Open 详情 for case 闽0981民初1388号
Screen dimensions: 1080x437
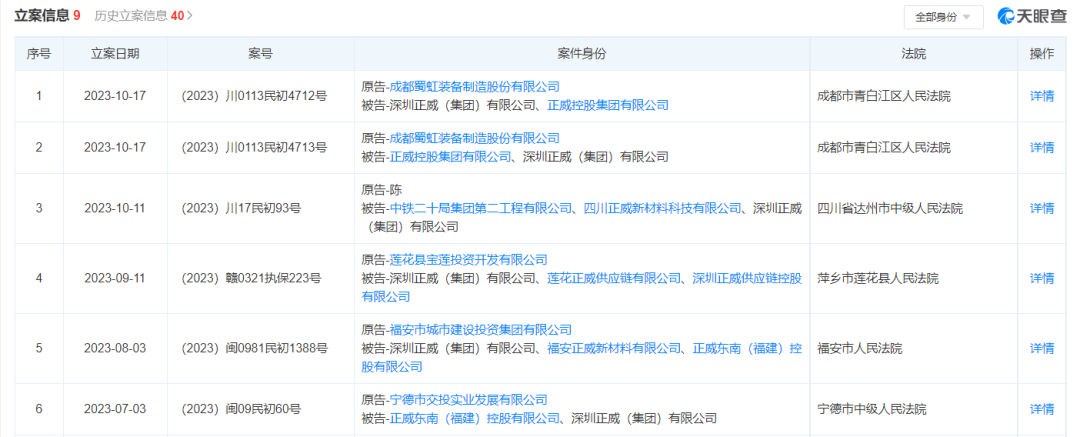tap(1041, 349)
